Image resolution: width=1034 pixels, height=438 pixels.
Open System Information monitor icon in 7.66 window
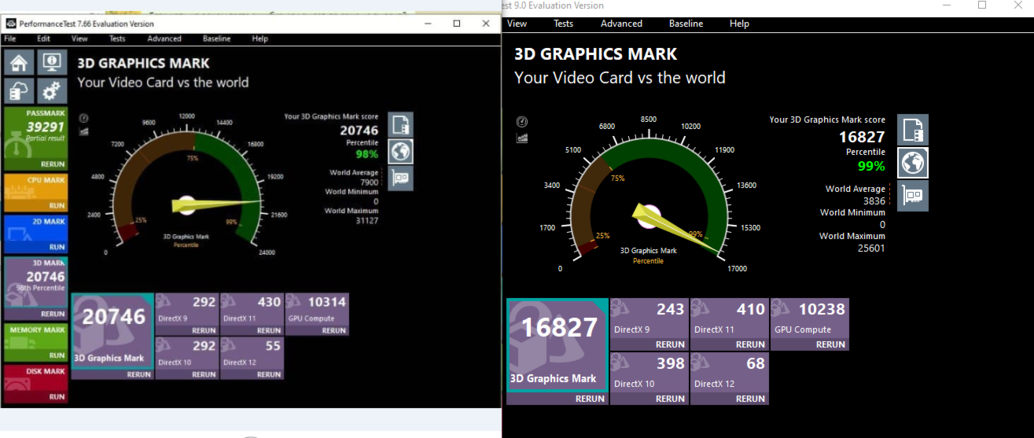pyautogui.click(x=51, y=63)
